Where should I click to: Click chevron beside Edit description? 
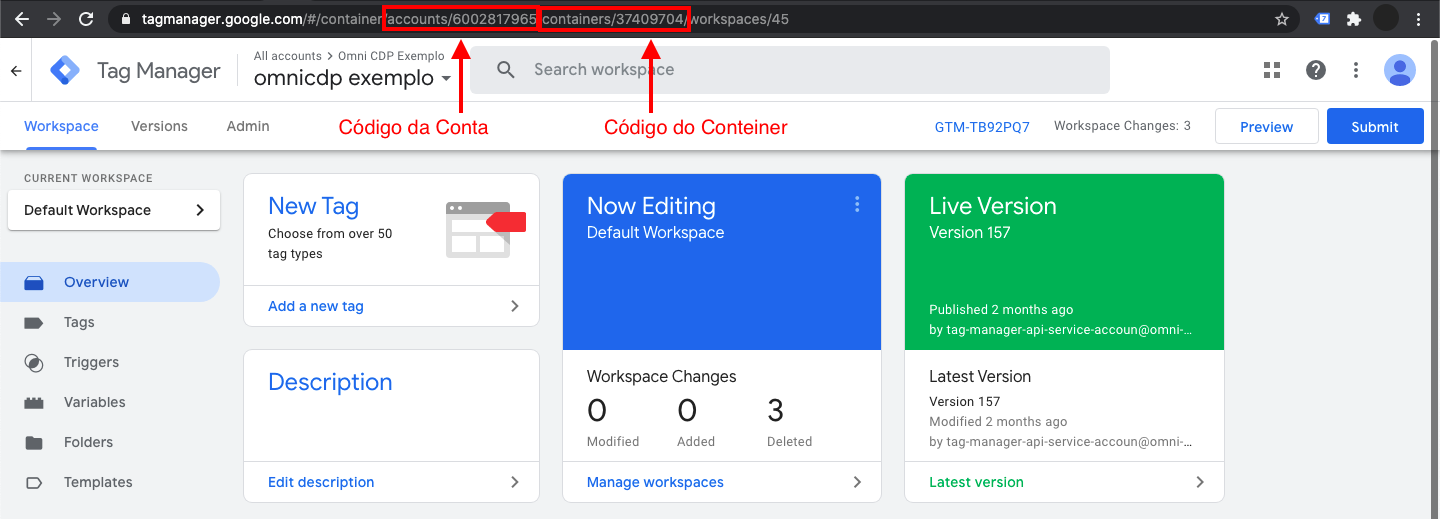[x=515, y=482]
